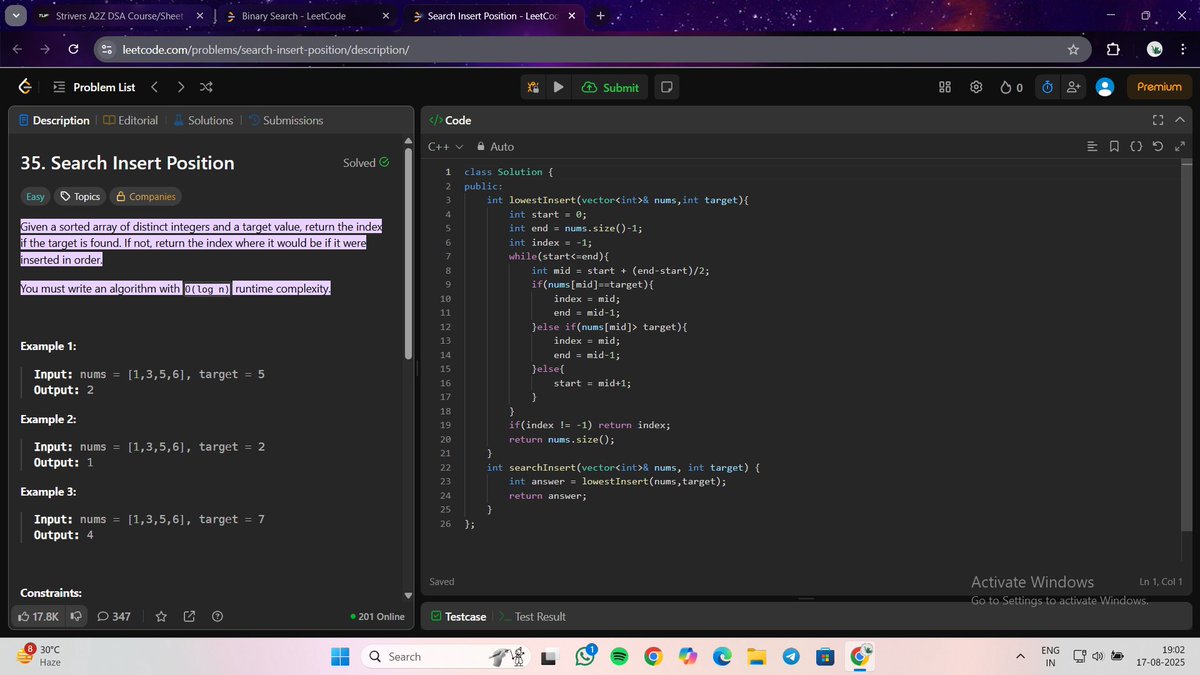Expand the Companies tag
1200x675 pixels.
146,197
